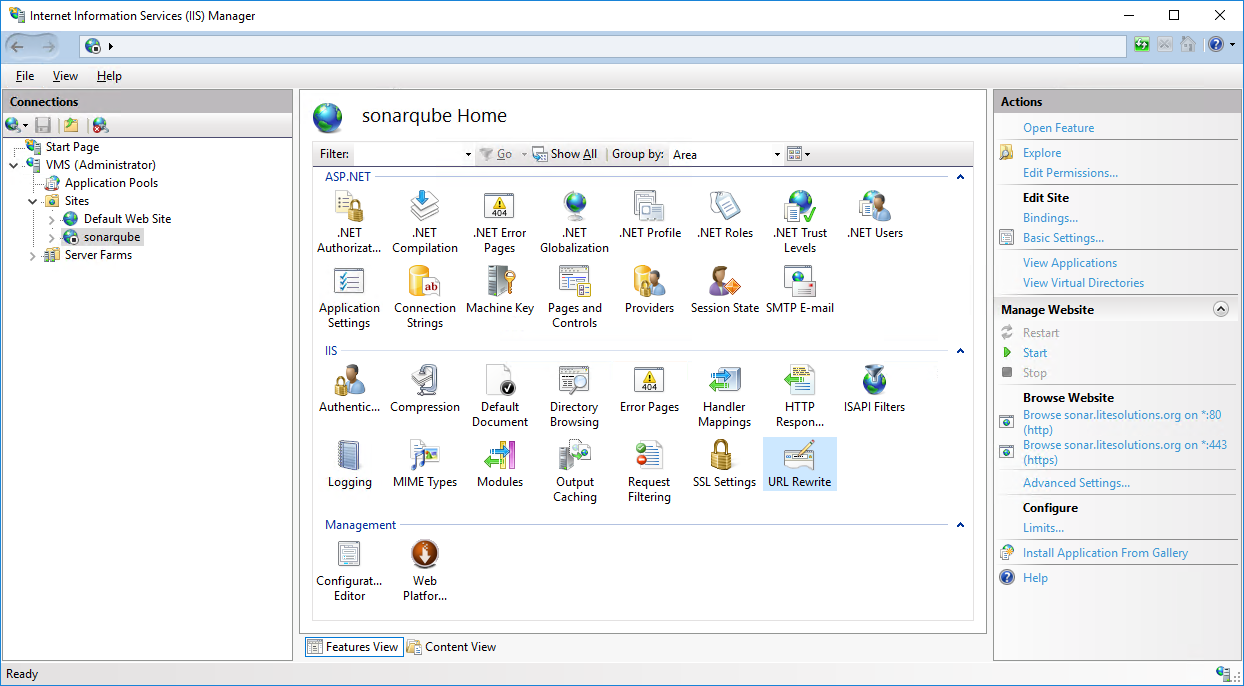This screenshot has width=1244, height=686.
Task: Select the Compression icon
Action: (425, 389)
